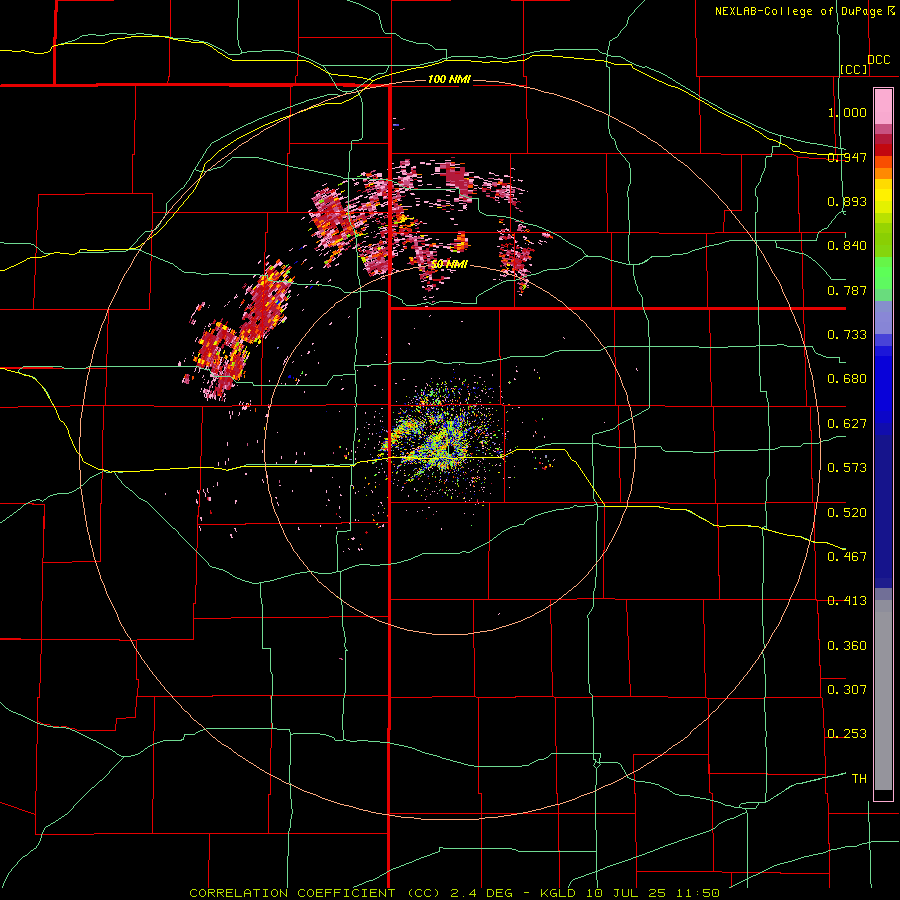This screenshot has height=900, width=900.
Task: Select the 0.627 color scale value
Action: pyautogui.click(x=847, y=423)
